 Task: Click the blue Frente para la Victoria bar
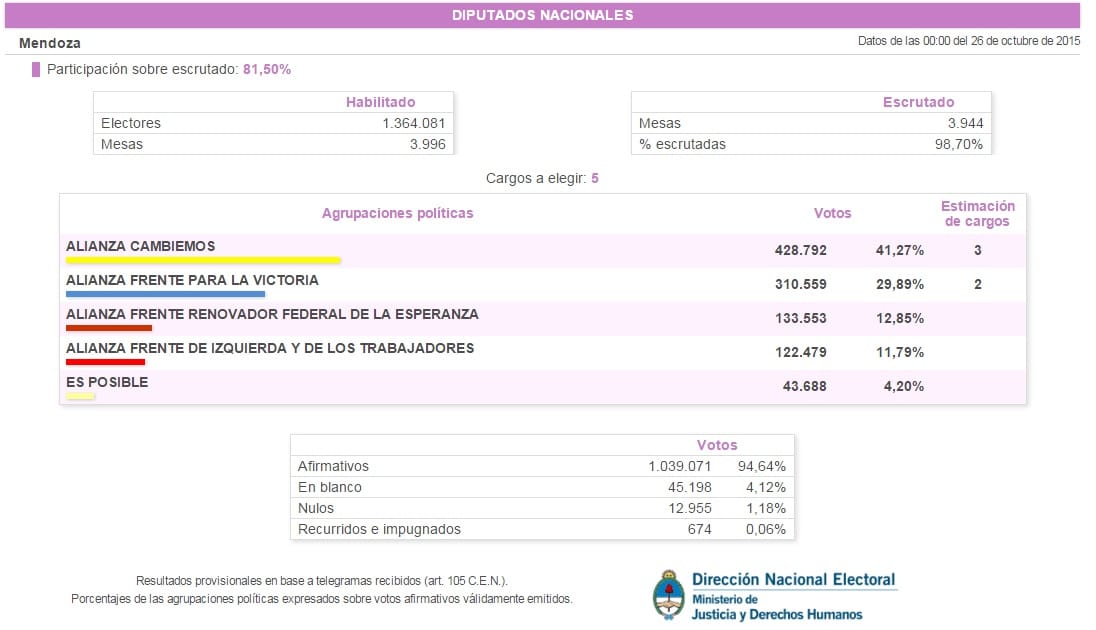tap(165, 295)
